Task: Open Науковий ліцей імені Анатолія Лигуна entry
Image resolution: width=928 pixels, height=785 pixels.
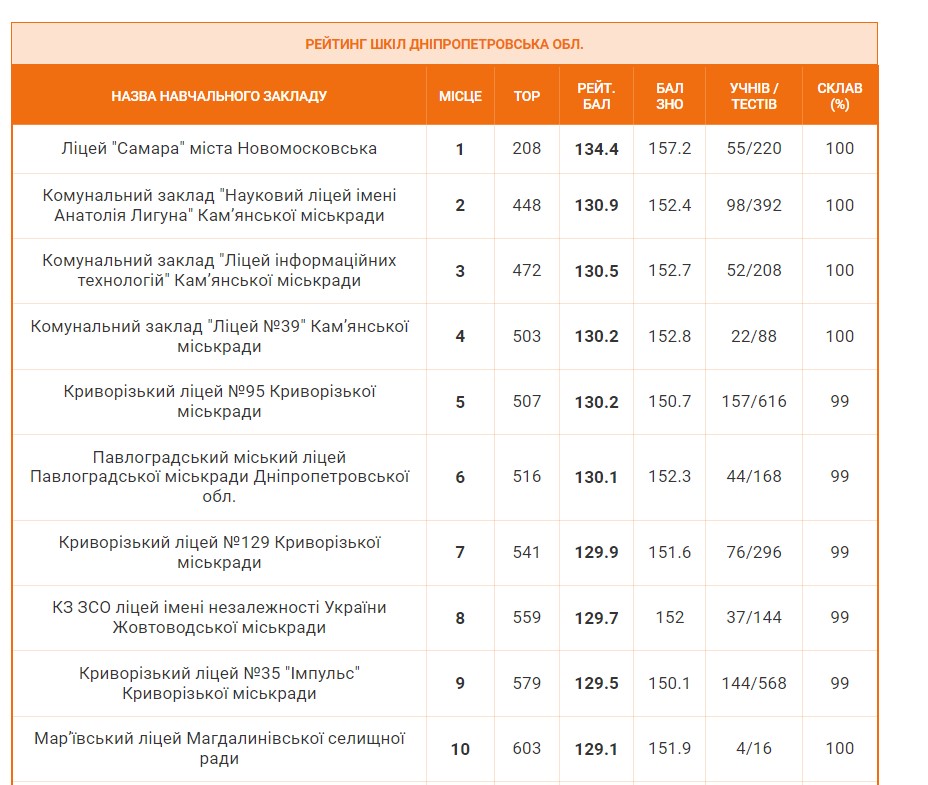Action: pos(219,205)
